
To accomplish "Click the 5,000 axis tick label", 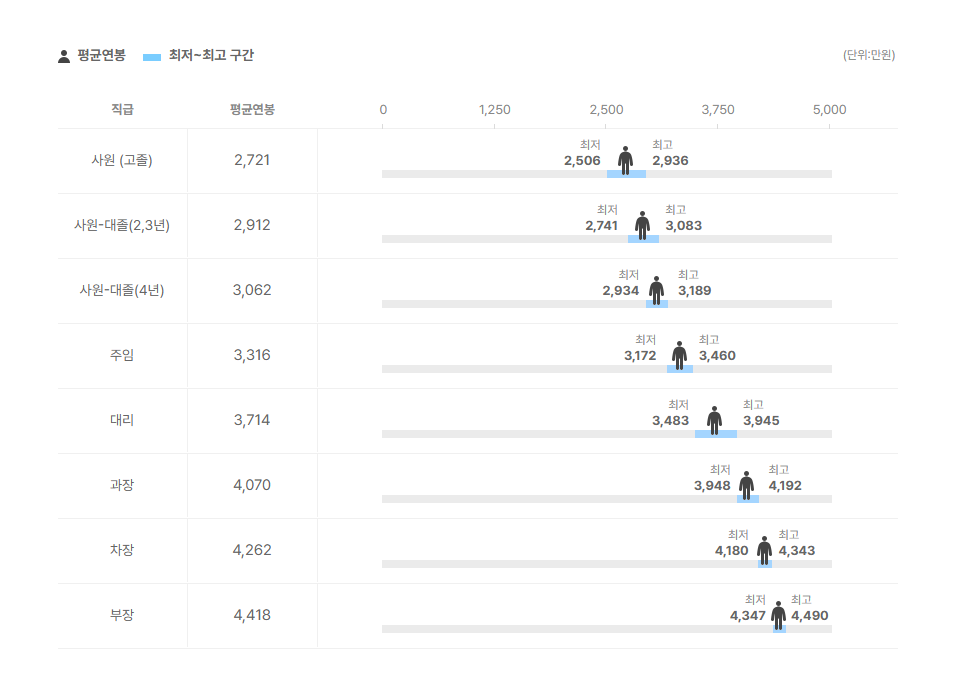I will coord(830,110).
